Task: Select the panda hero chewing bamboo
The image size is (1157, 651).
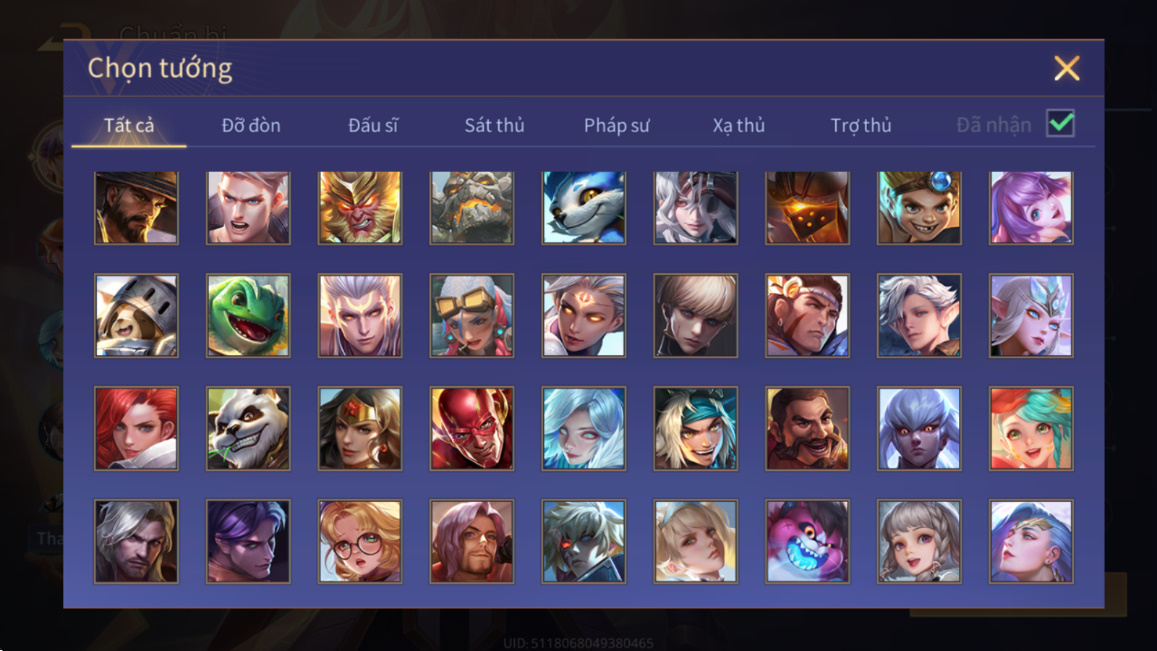Action: tap(248, 429)
